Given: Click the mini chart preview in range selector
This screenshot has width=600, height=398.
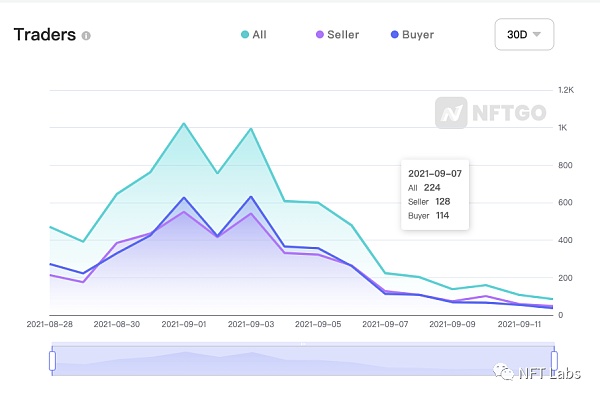Looking at the screenshot, I should pyautogui.click(x=303, y=360).
